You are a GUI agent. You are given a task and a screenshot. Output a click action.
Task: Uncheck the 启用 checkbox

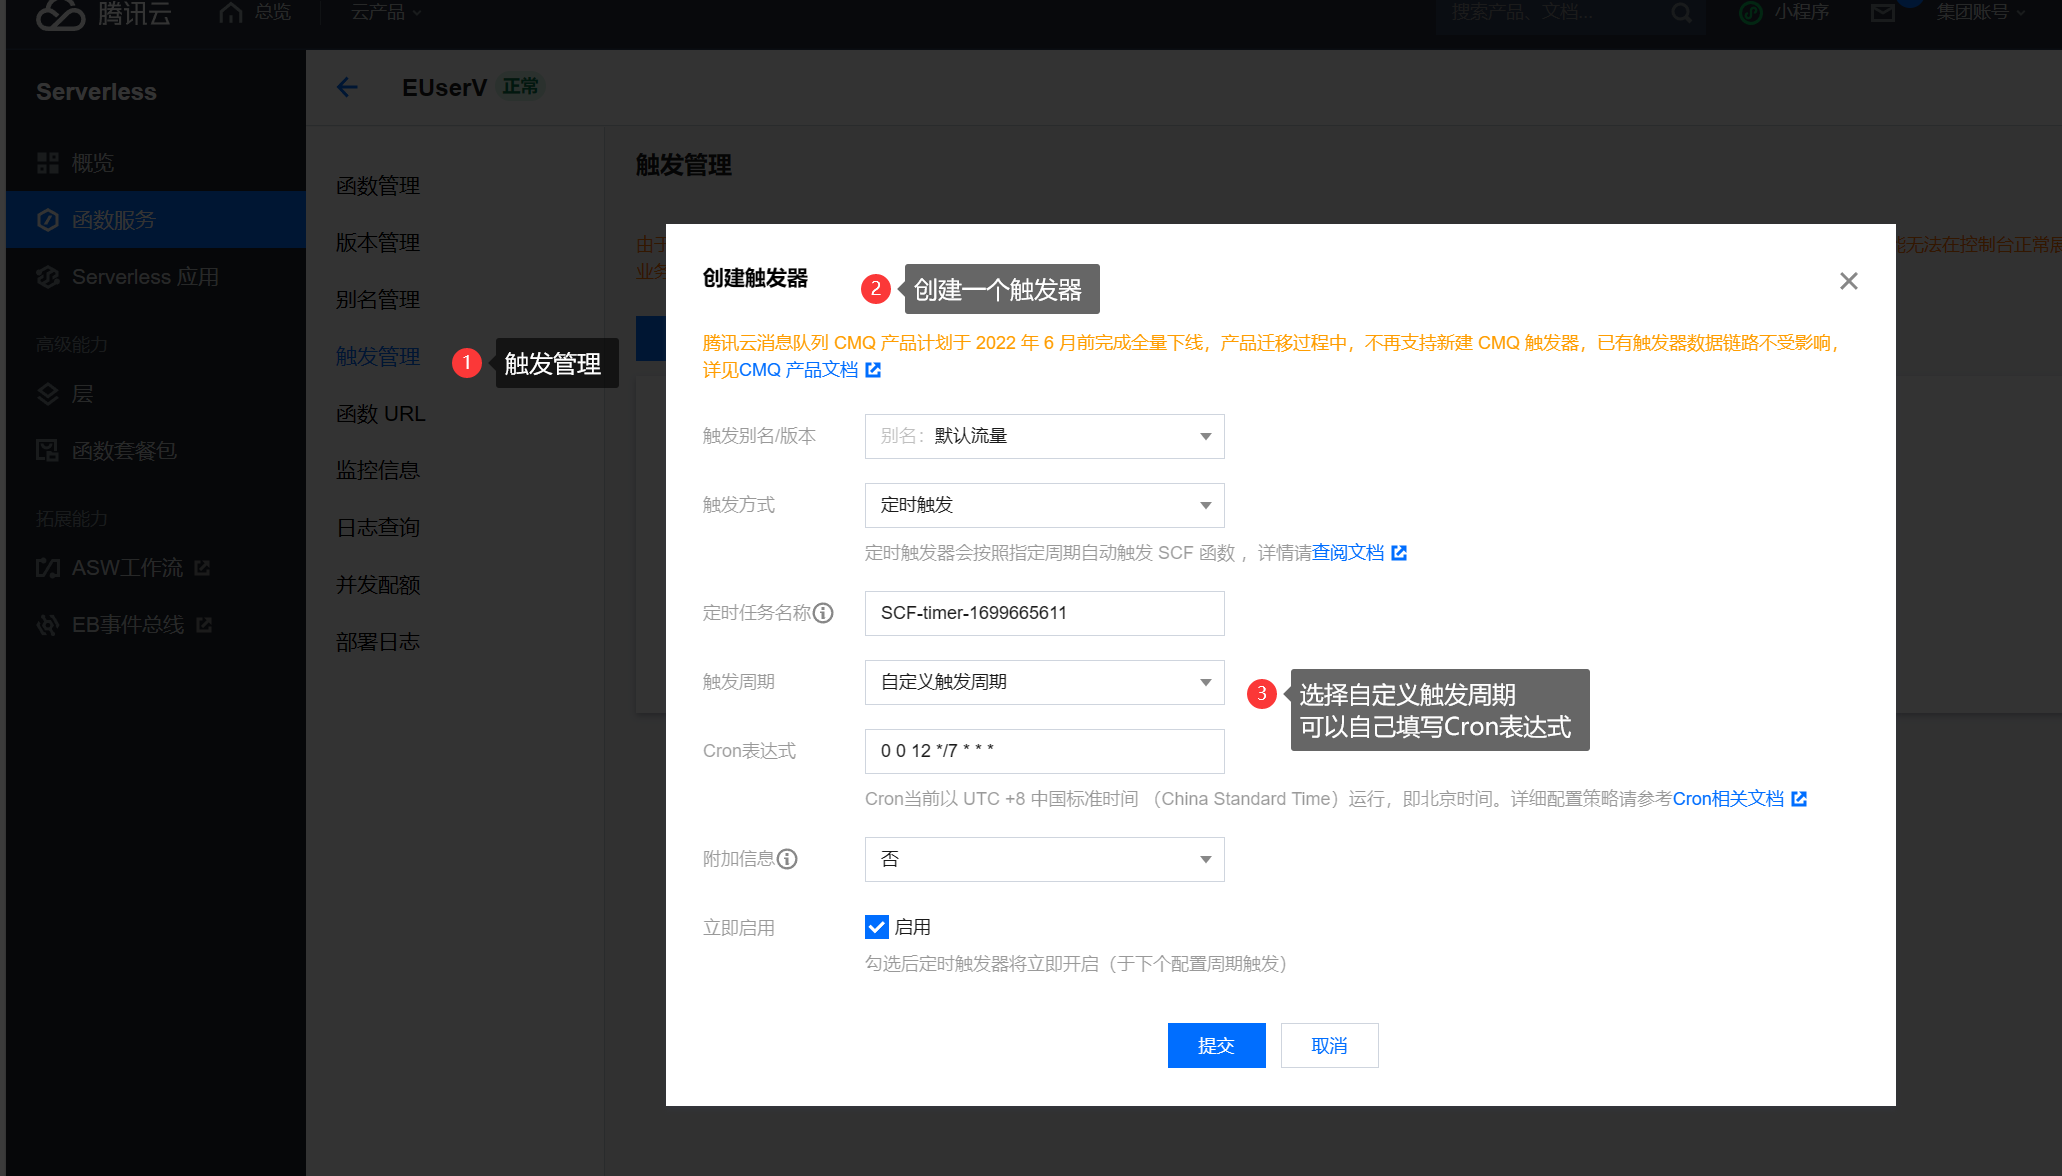pyautogui.click(x=876, y=927)
